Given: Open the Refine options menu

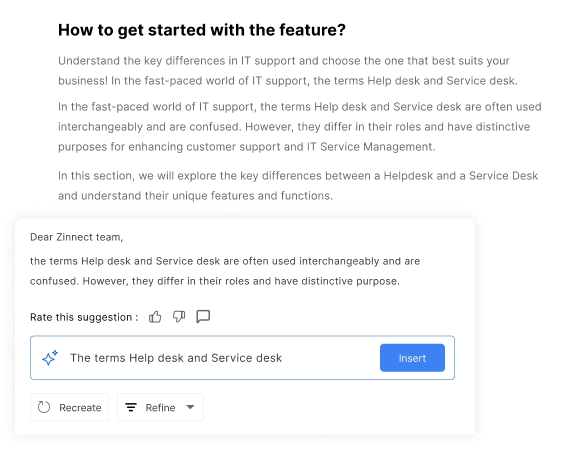Looking at the screenshot, I should (160, 407).
